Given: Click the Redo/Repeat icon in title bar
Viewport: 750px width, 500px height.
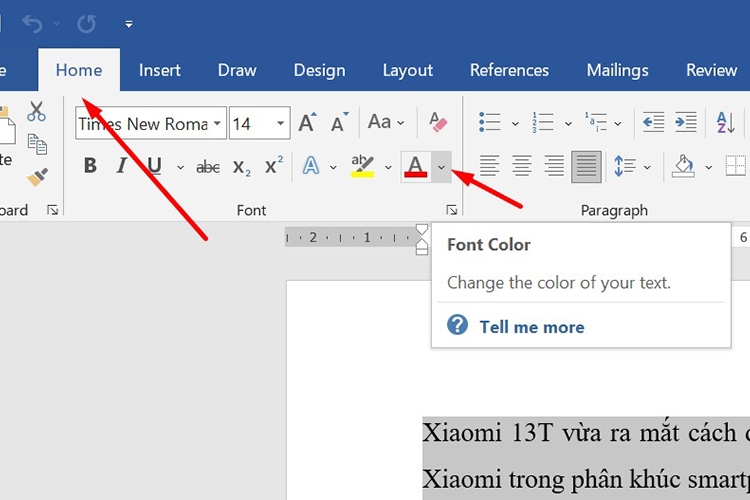Looking at the screenshot, I should 87,23.
